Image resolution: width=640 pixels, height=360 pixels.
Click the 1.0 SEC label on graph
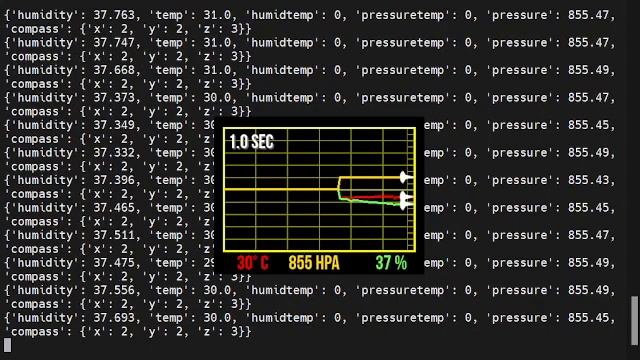tap(251, 142)
